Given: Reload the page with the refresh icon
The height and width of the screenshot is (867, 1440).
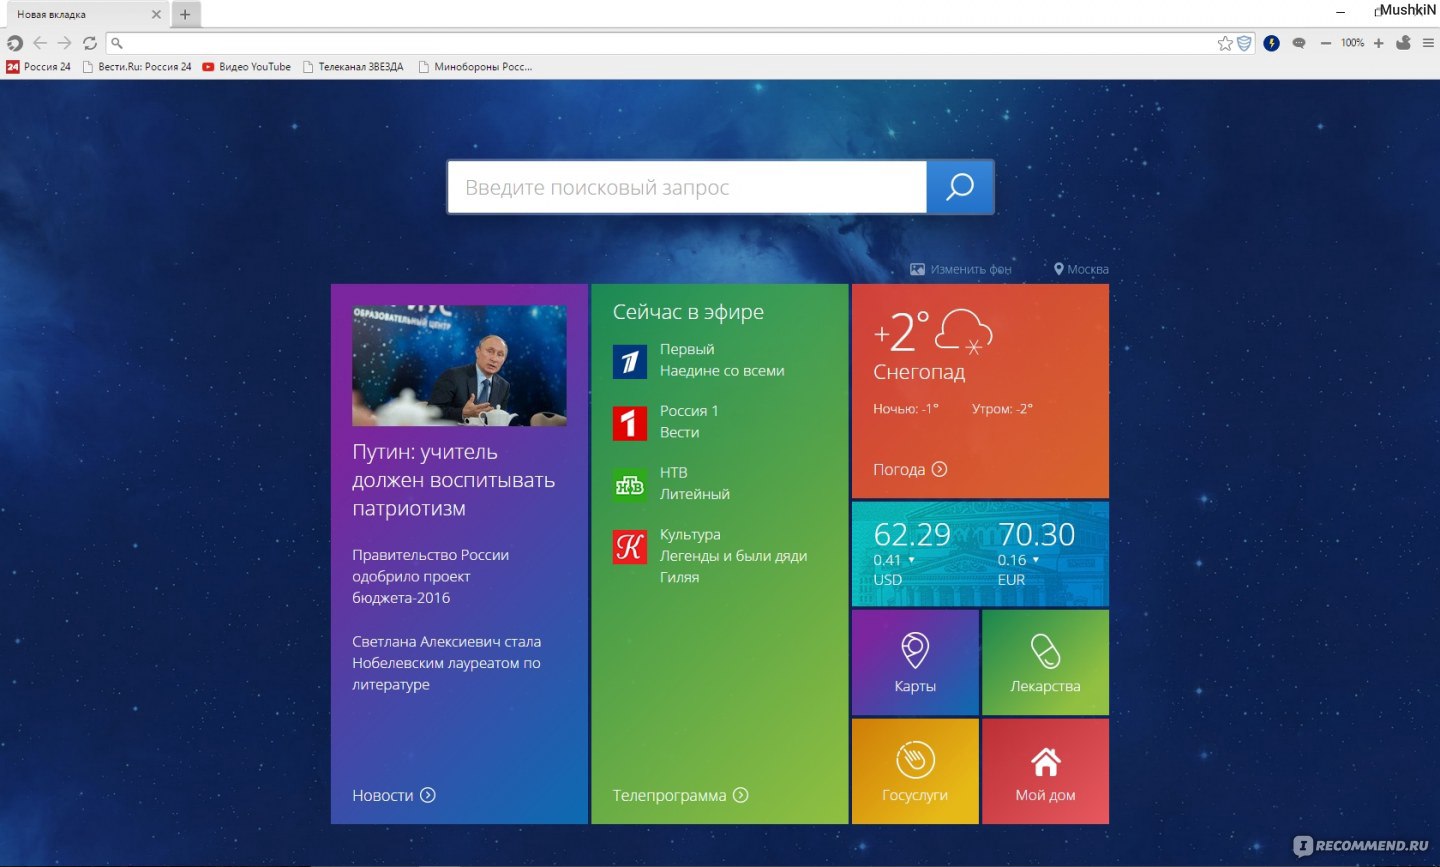Looking at the screenshot, I should [x=90, y=43].
